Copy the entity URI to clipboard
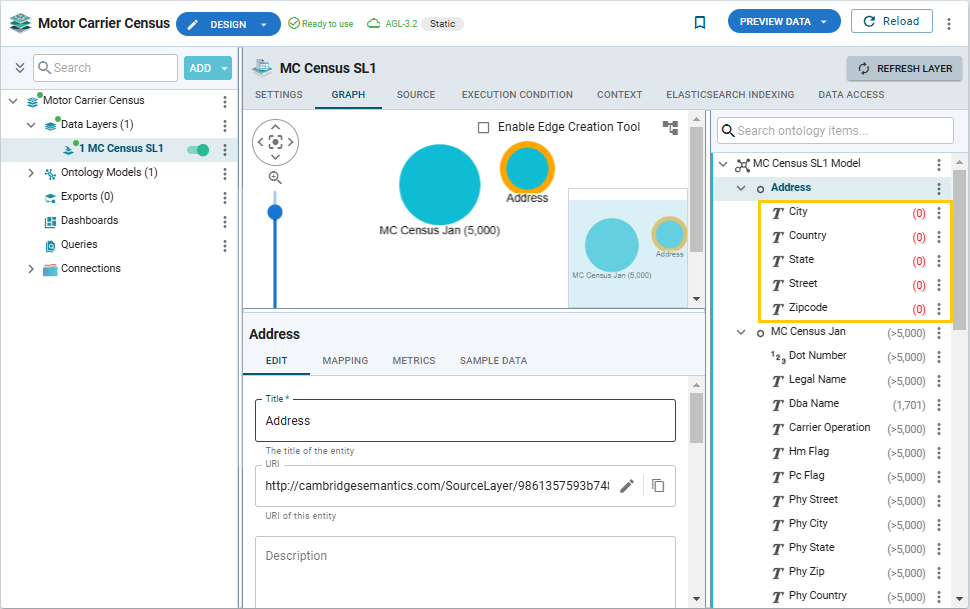Viewport: 970px width, 609px height. [x=658, y=486]
